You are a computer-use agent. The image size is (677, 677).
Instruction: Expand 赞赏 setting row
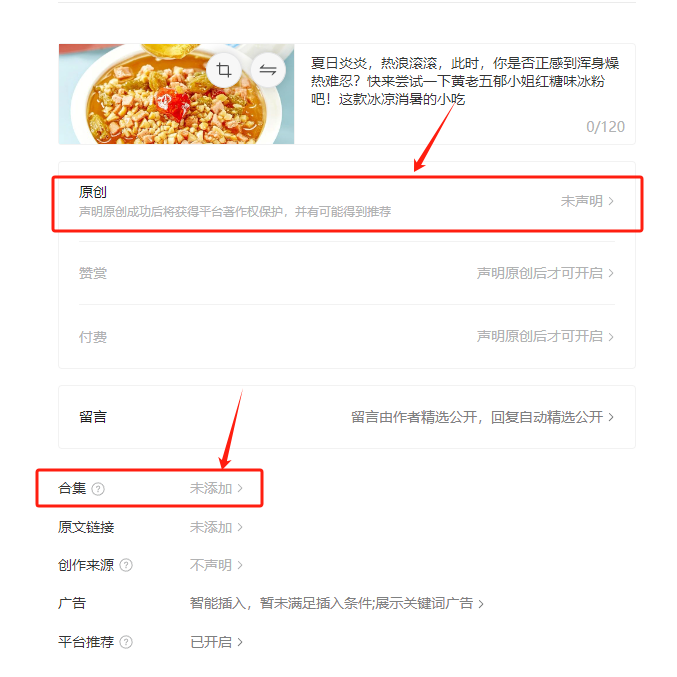point(347,273)
